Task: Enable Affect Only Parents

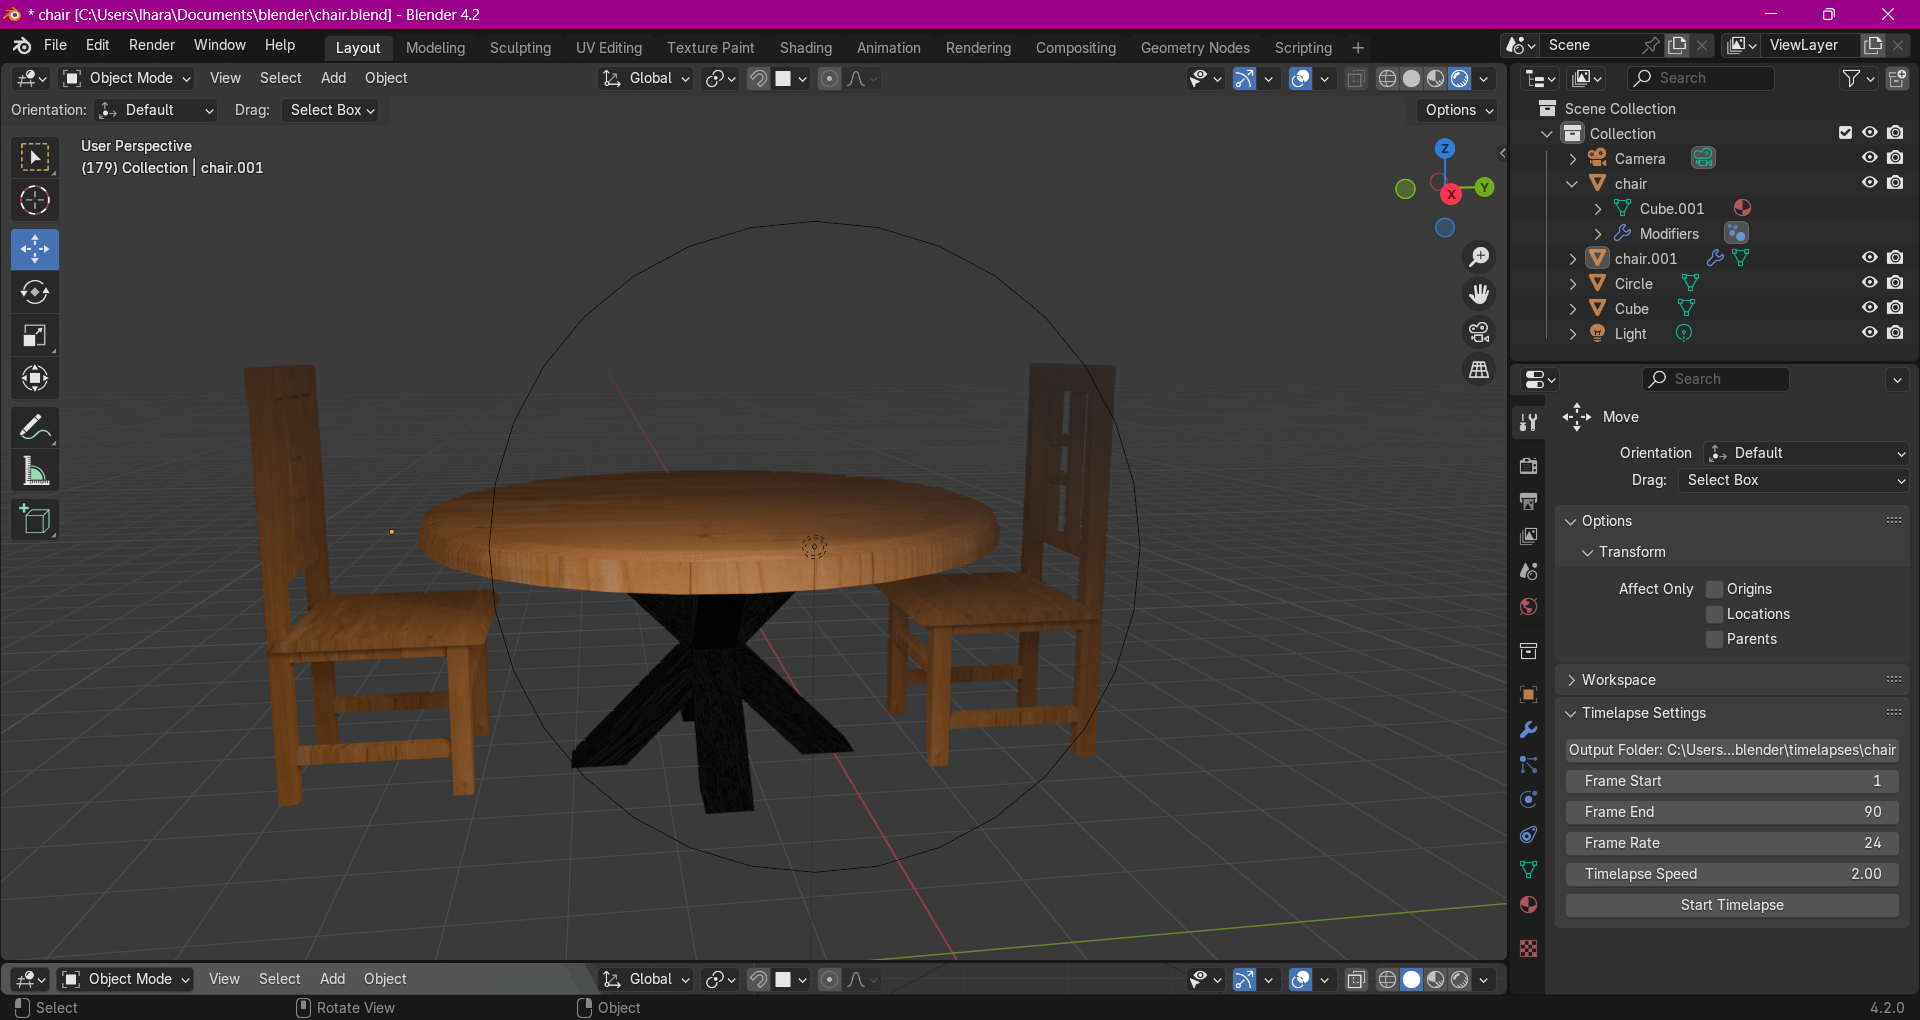Action: pos(1714,639)
